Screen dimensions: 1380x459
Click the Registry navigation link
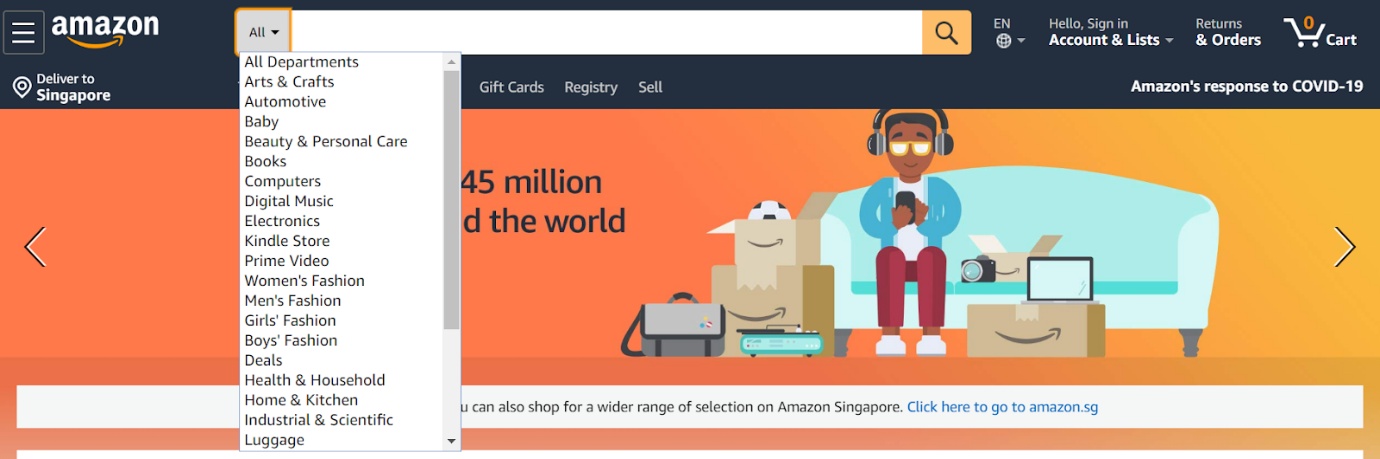[591, 87]
